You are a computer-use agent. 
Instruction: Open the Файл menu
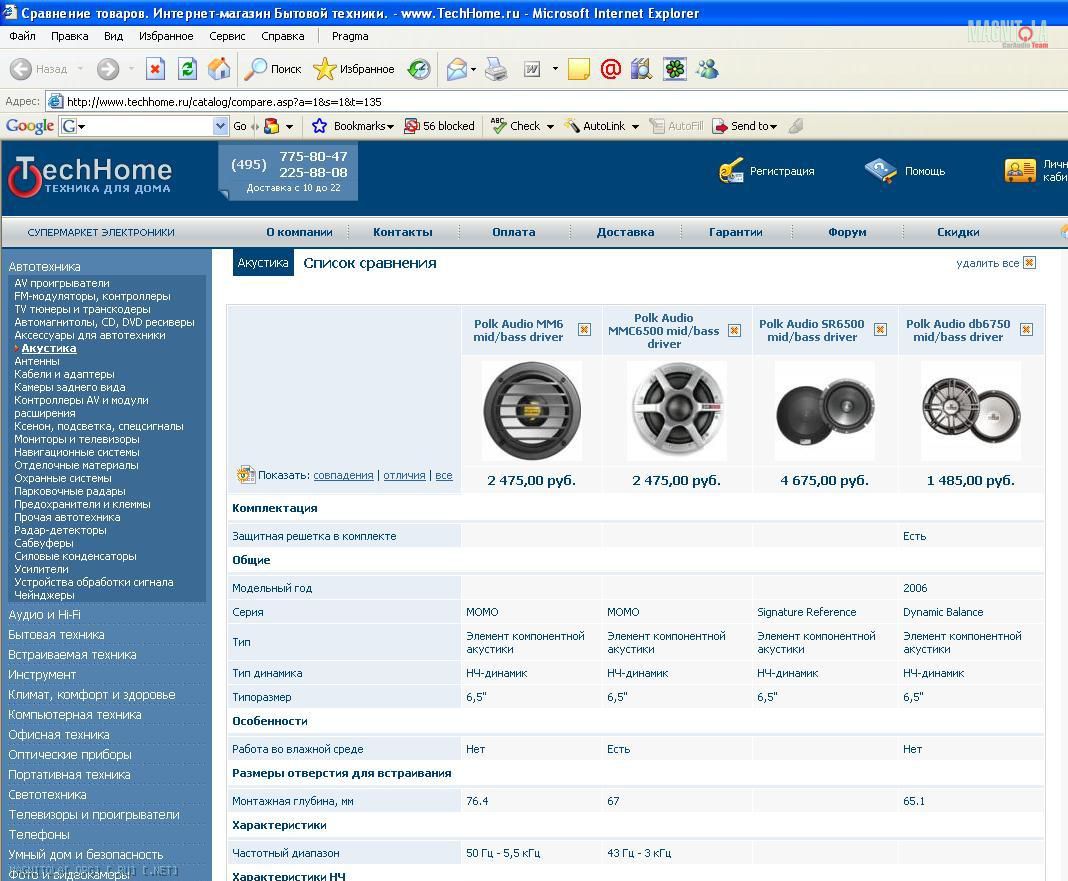click(22, 36)
